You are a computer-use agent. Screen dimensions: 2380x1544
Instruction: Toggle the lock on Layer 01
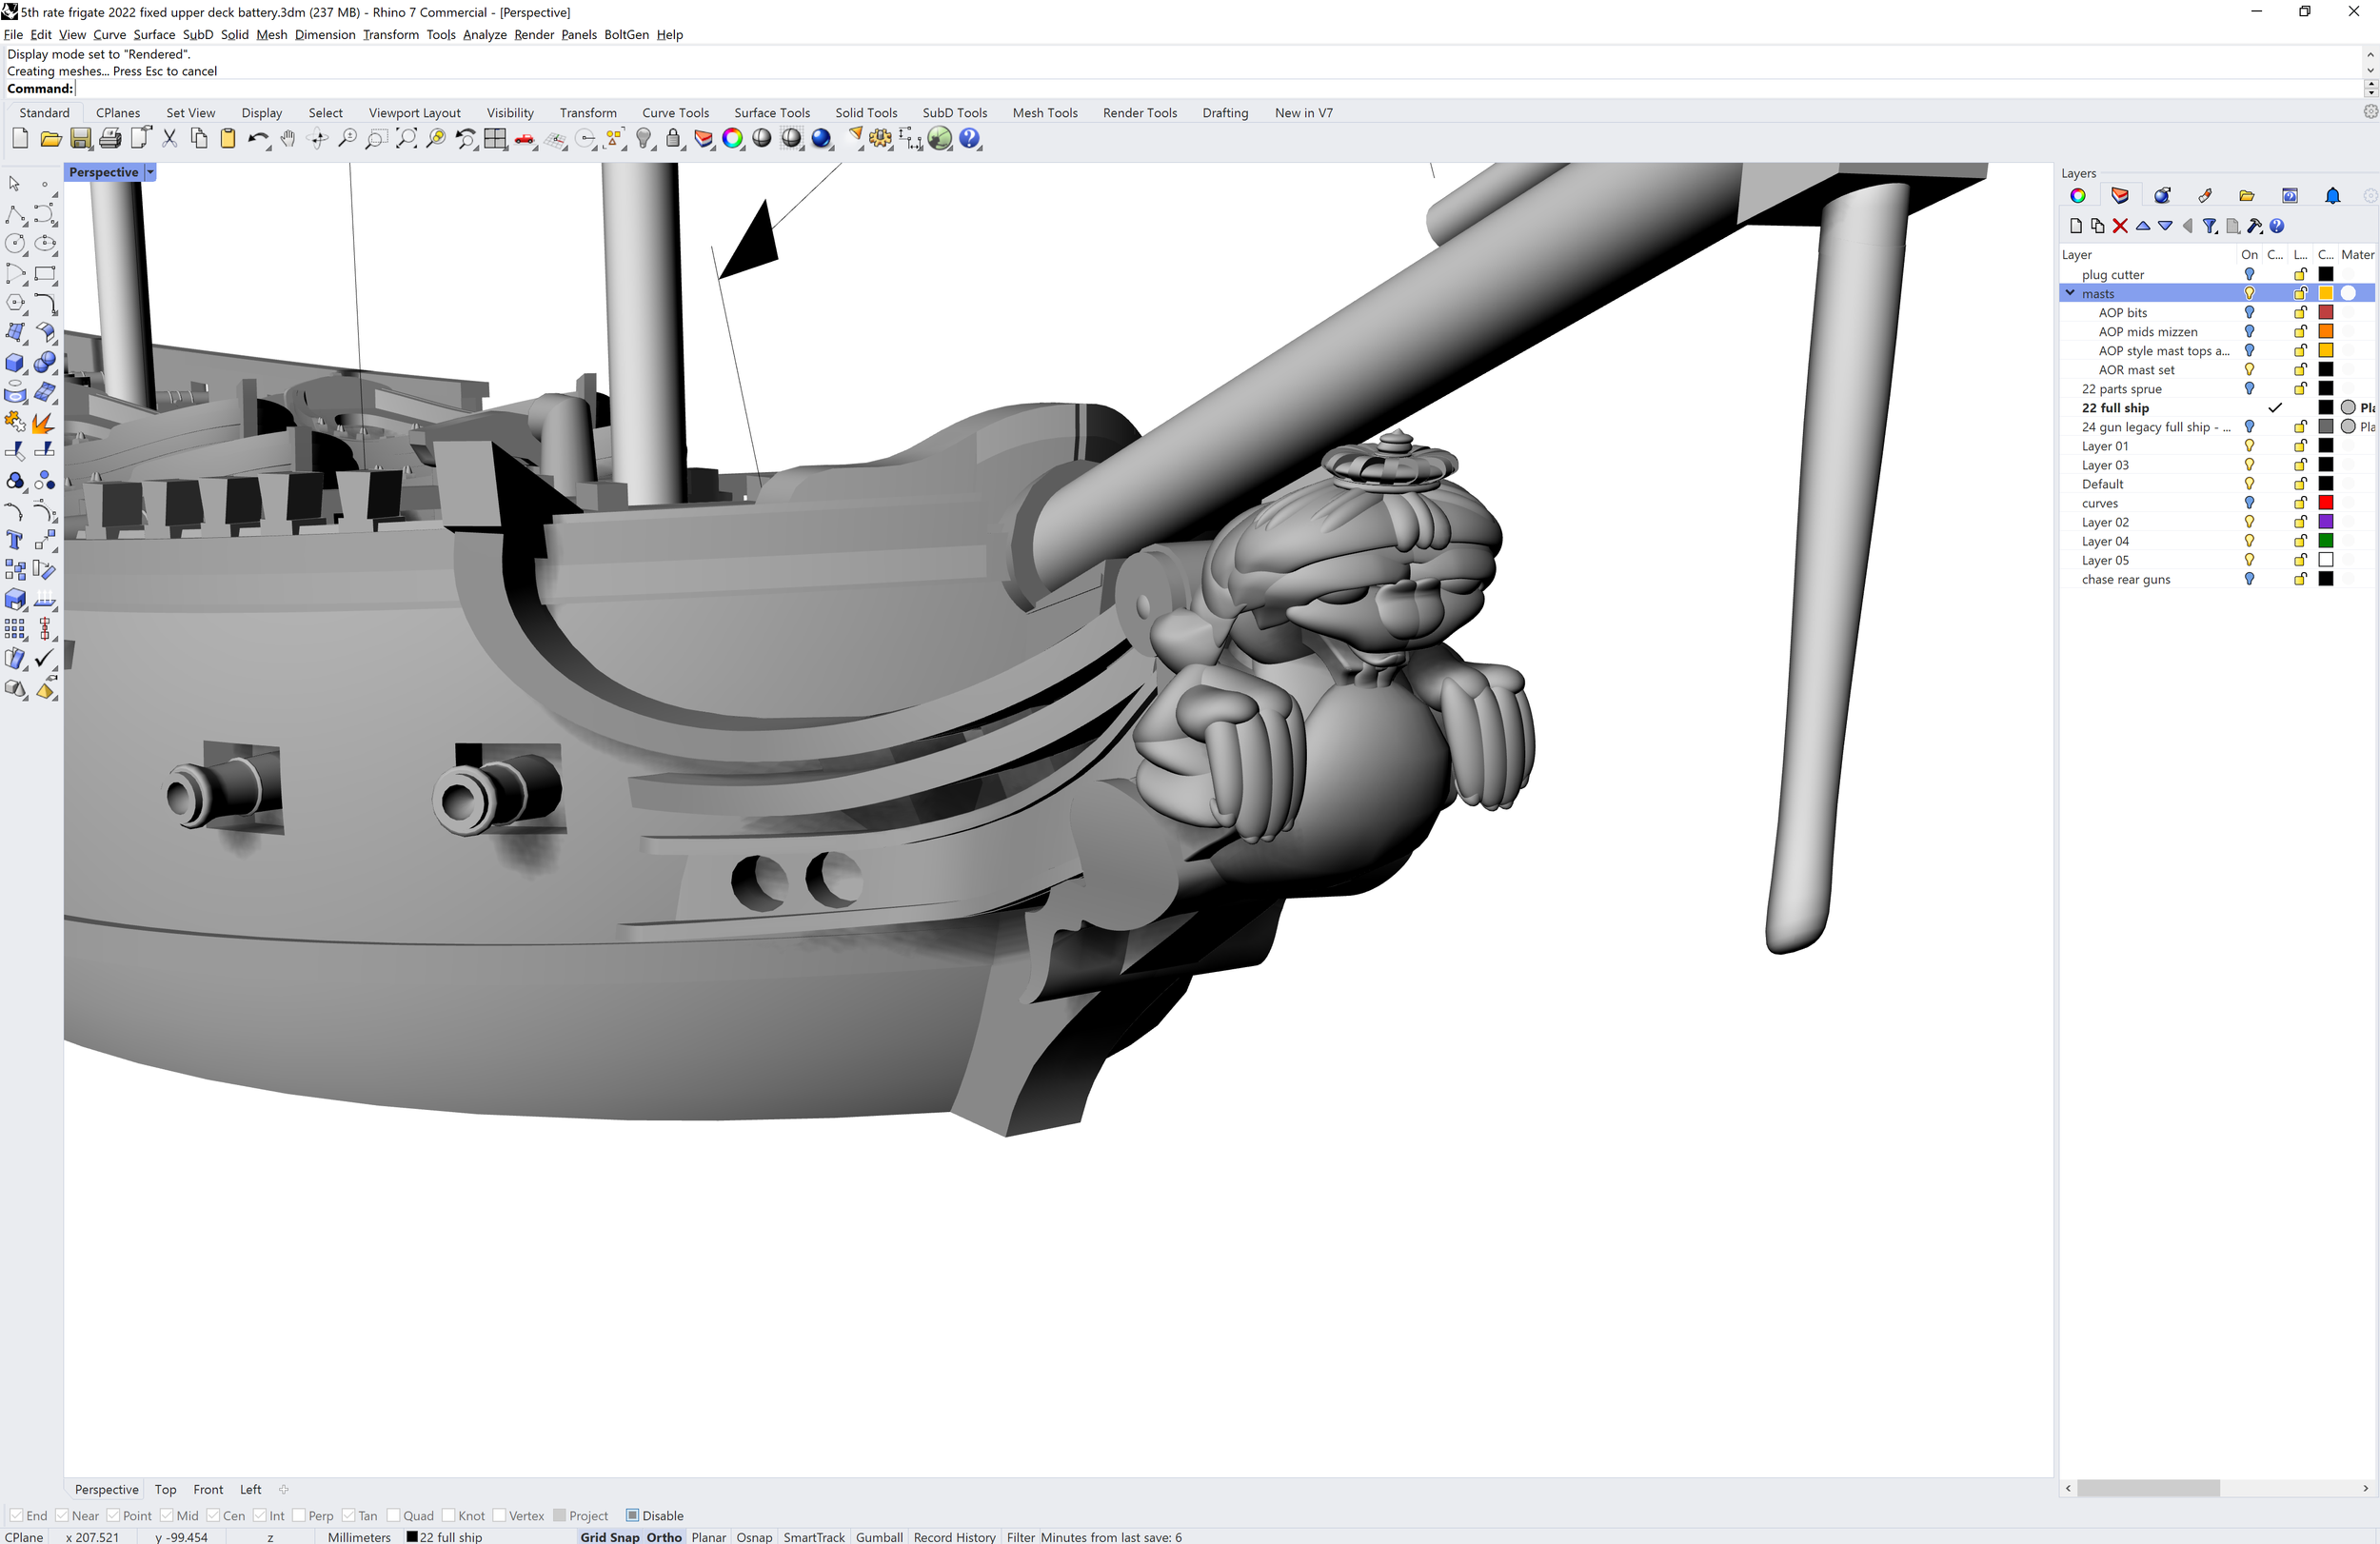[2298, 446]
